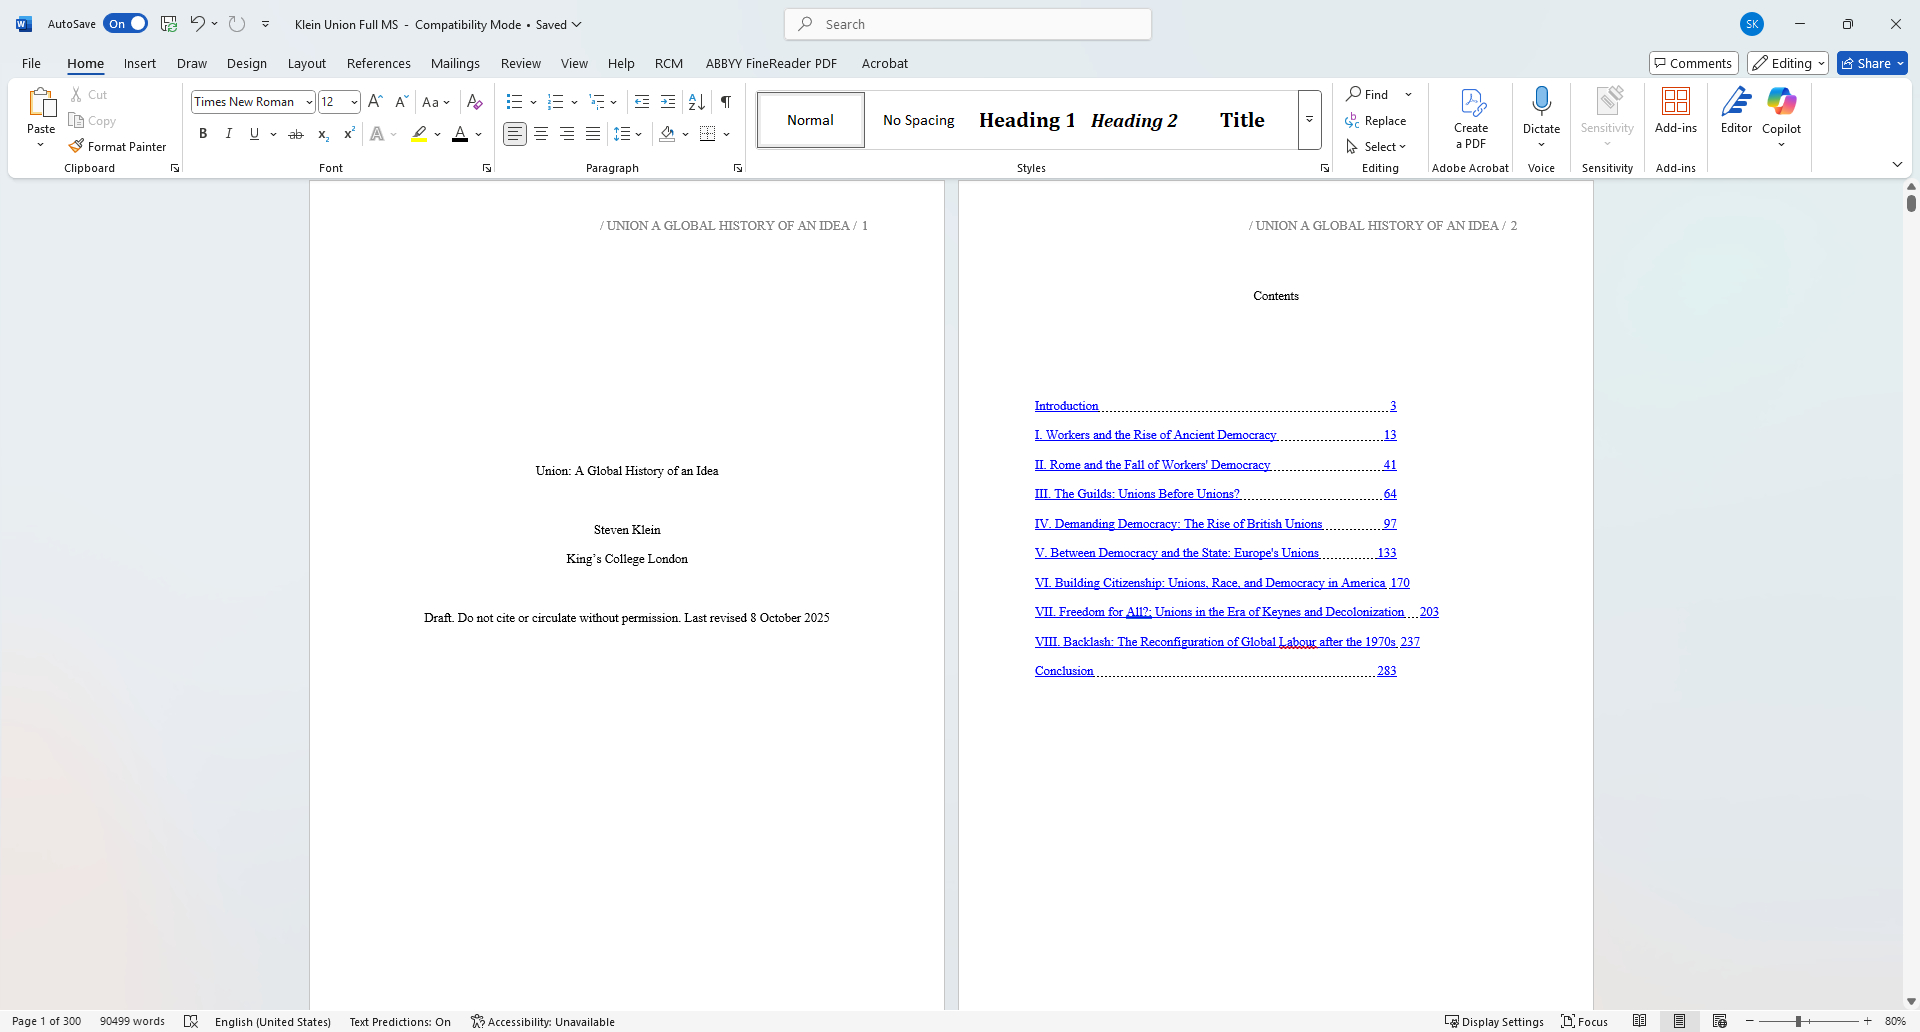
Task: Toggle Bold formatting
Action: click(x=203, y=134)
